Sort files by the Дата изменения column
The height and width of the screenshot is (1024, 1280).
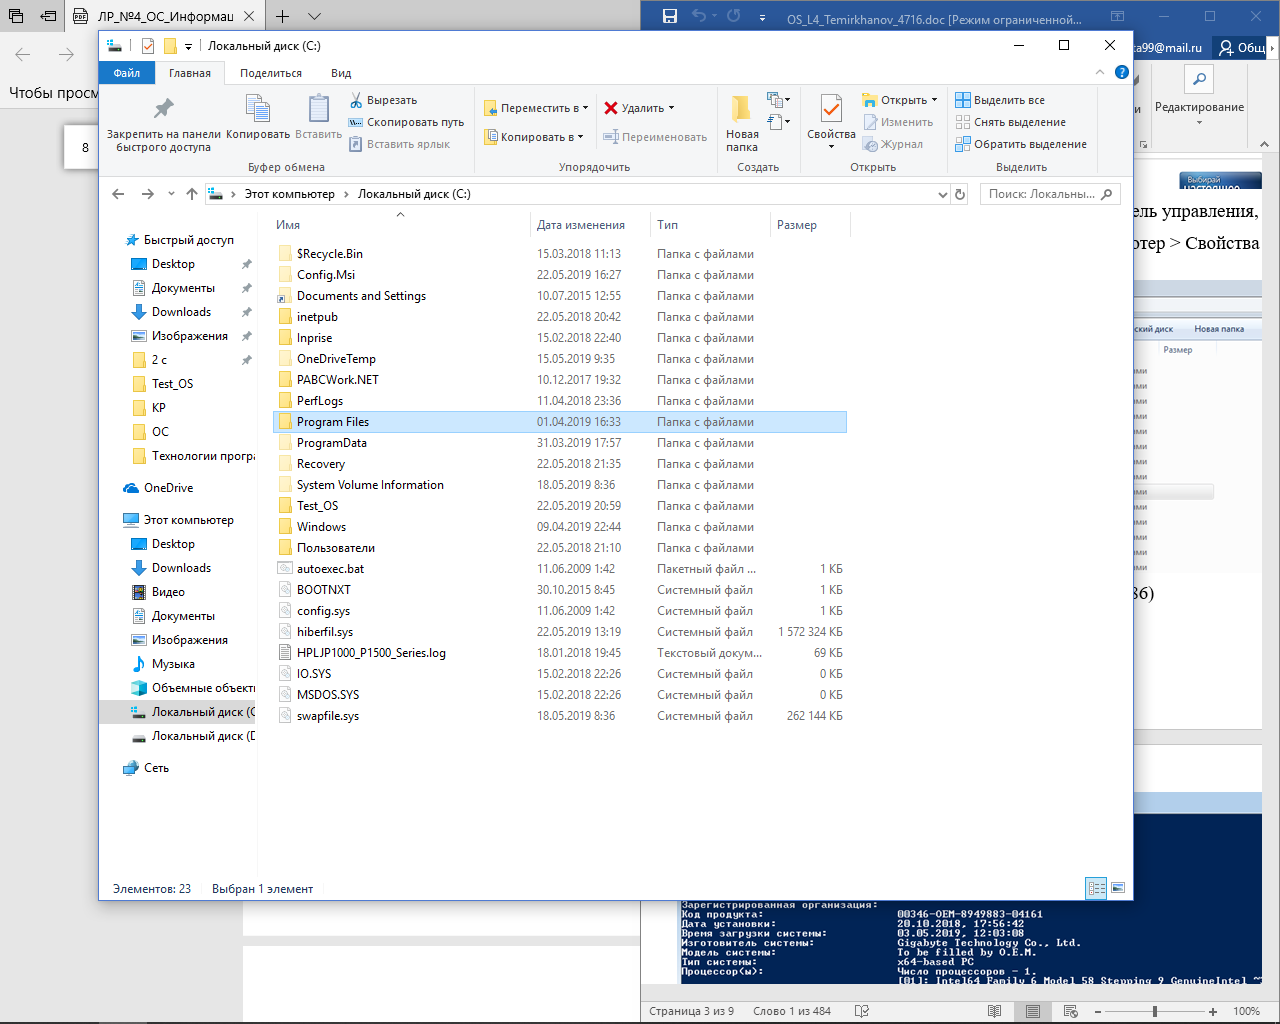click(x=580, y=225)
